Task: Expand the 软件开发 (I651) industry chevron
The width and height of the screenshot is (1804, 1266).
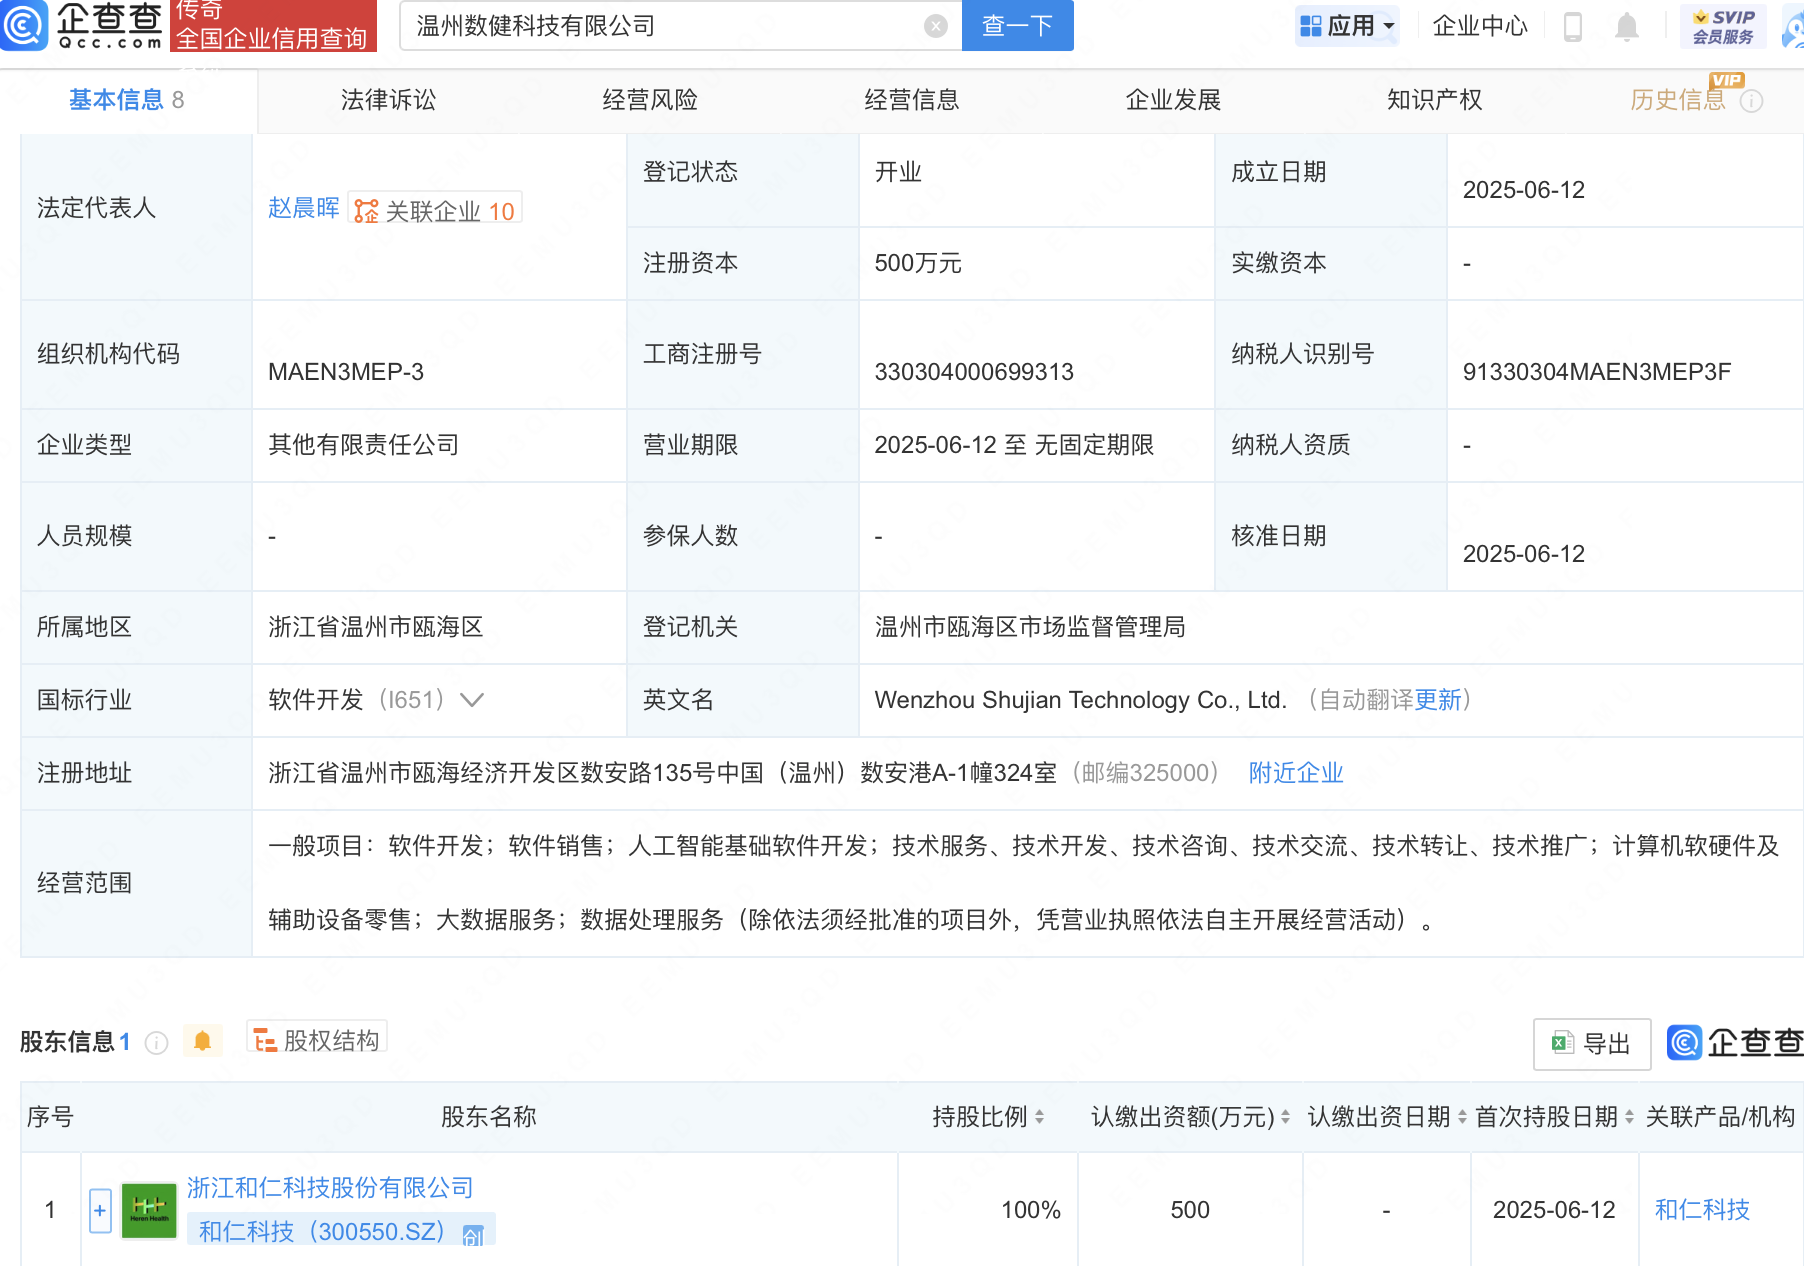Action: pyautogui.click(x=472, y=700)
